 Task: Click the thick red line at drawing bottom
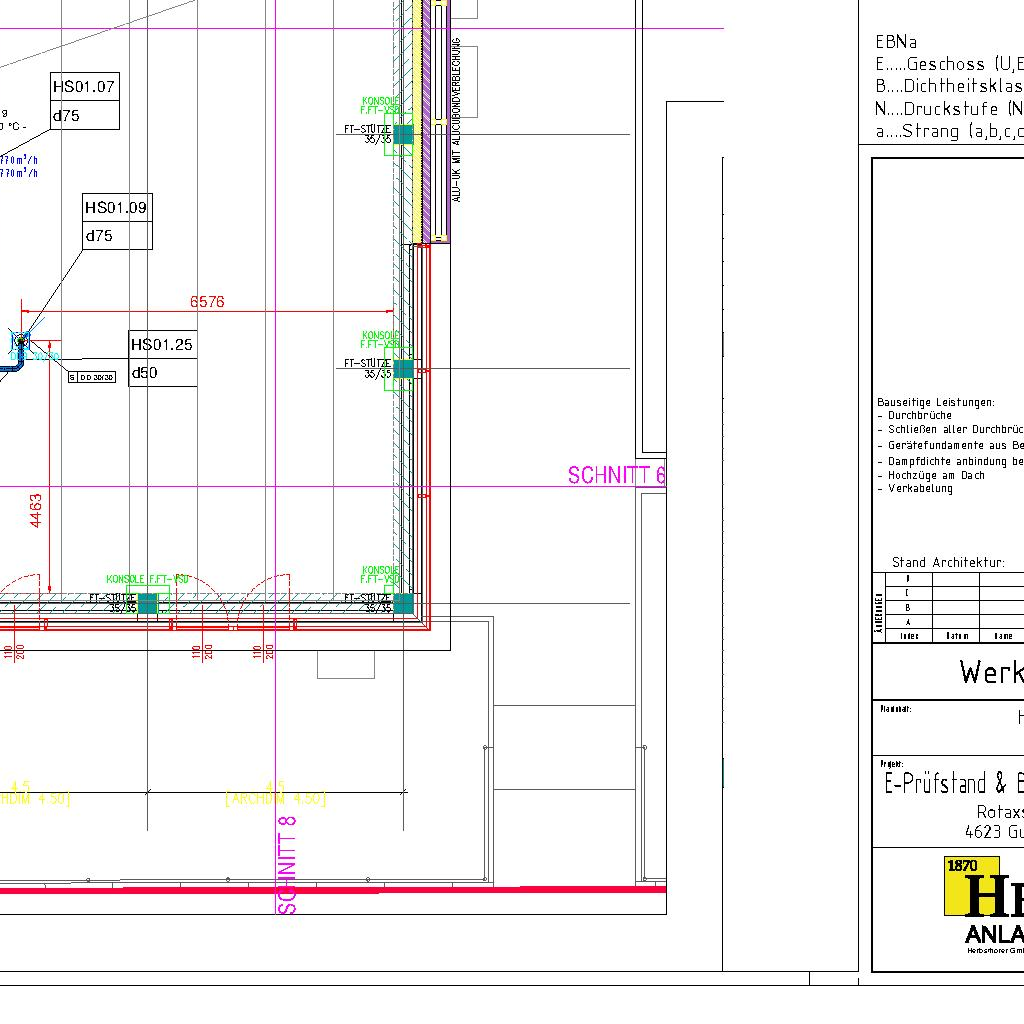tap(330, 888)
